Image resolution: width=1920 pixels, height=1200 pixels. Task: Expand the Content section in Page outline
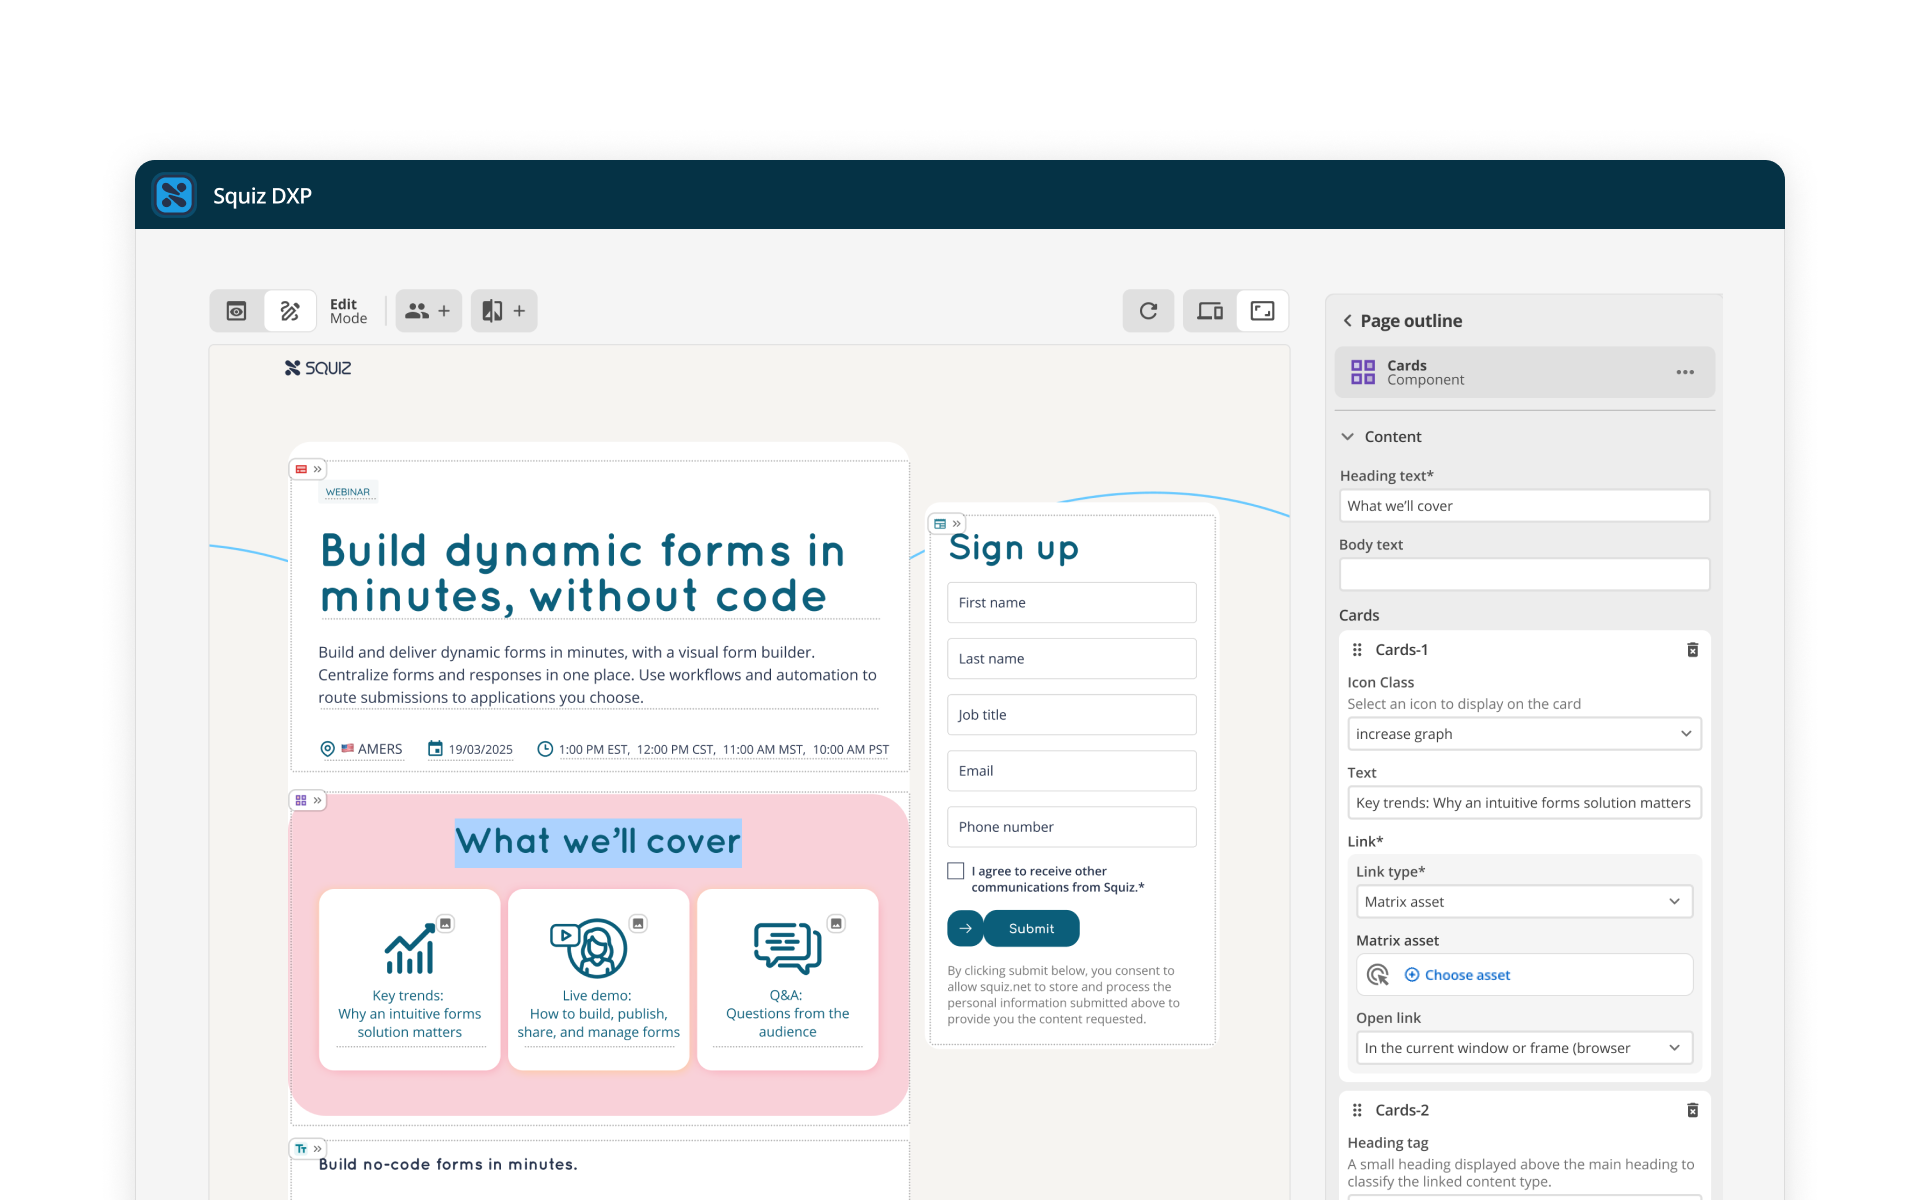click(1350, 435)
